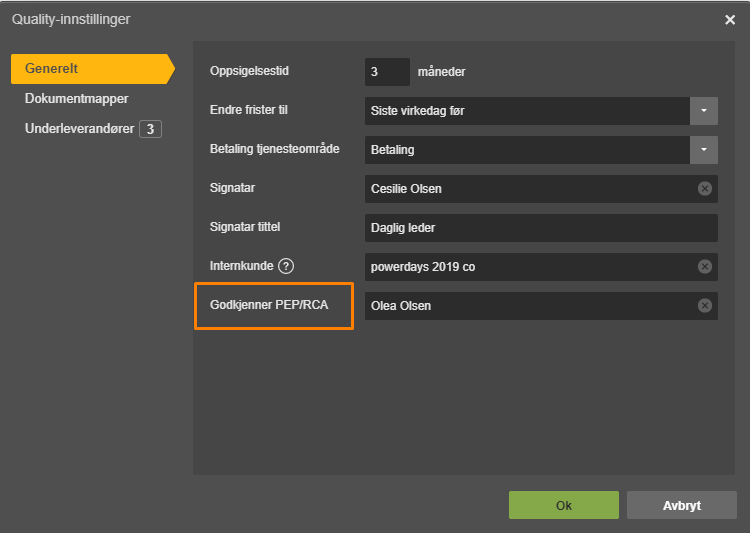Click the Godkjenner PEP/RCA label

point(269,305)
